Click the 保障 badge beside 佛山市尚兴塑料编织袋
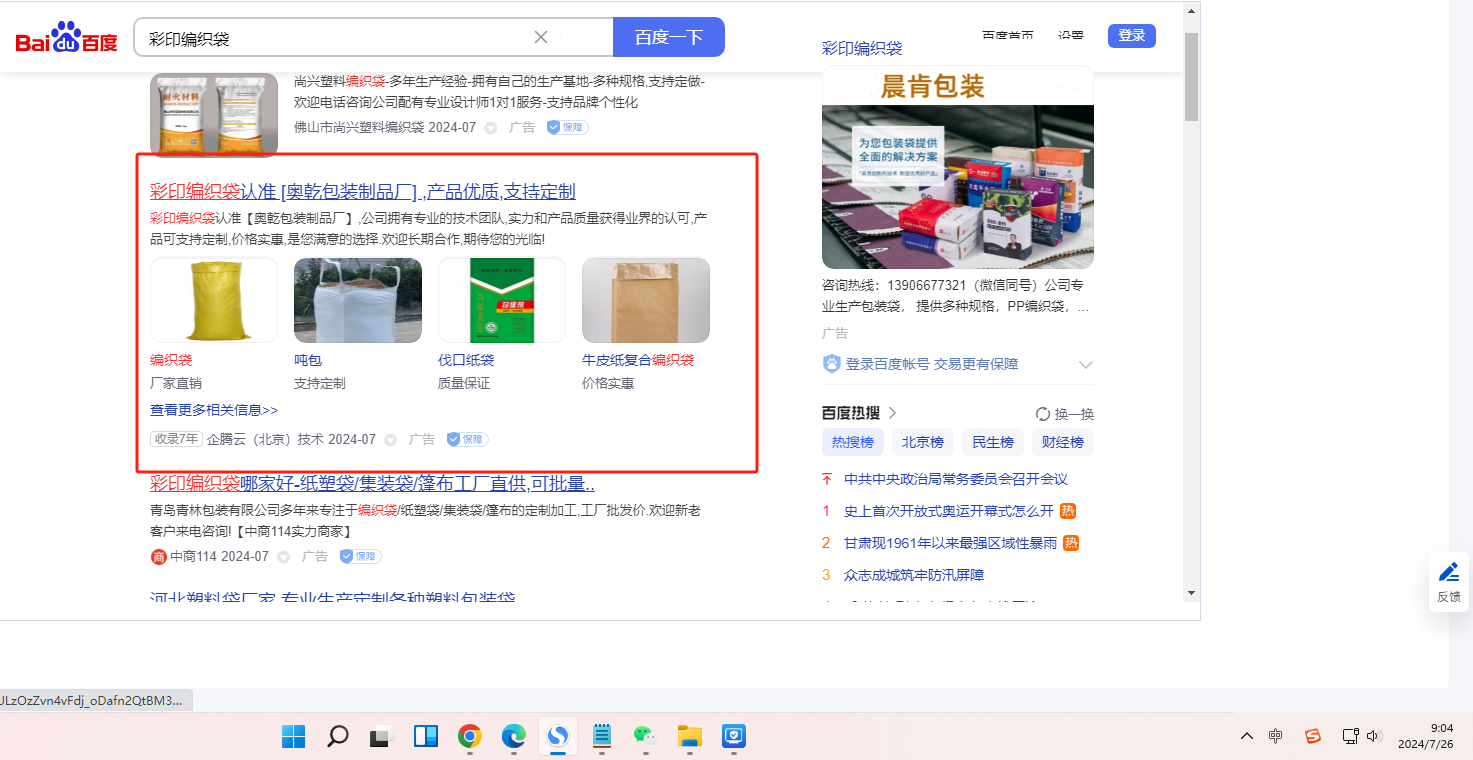The height and width of the screenshot is (760, 1473). [x=567, y=127]
